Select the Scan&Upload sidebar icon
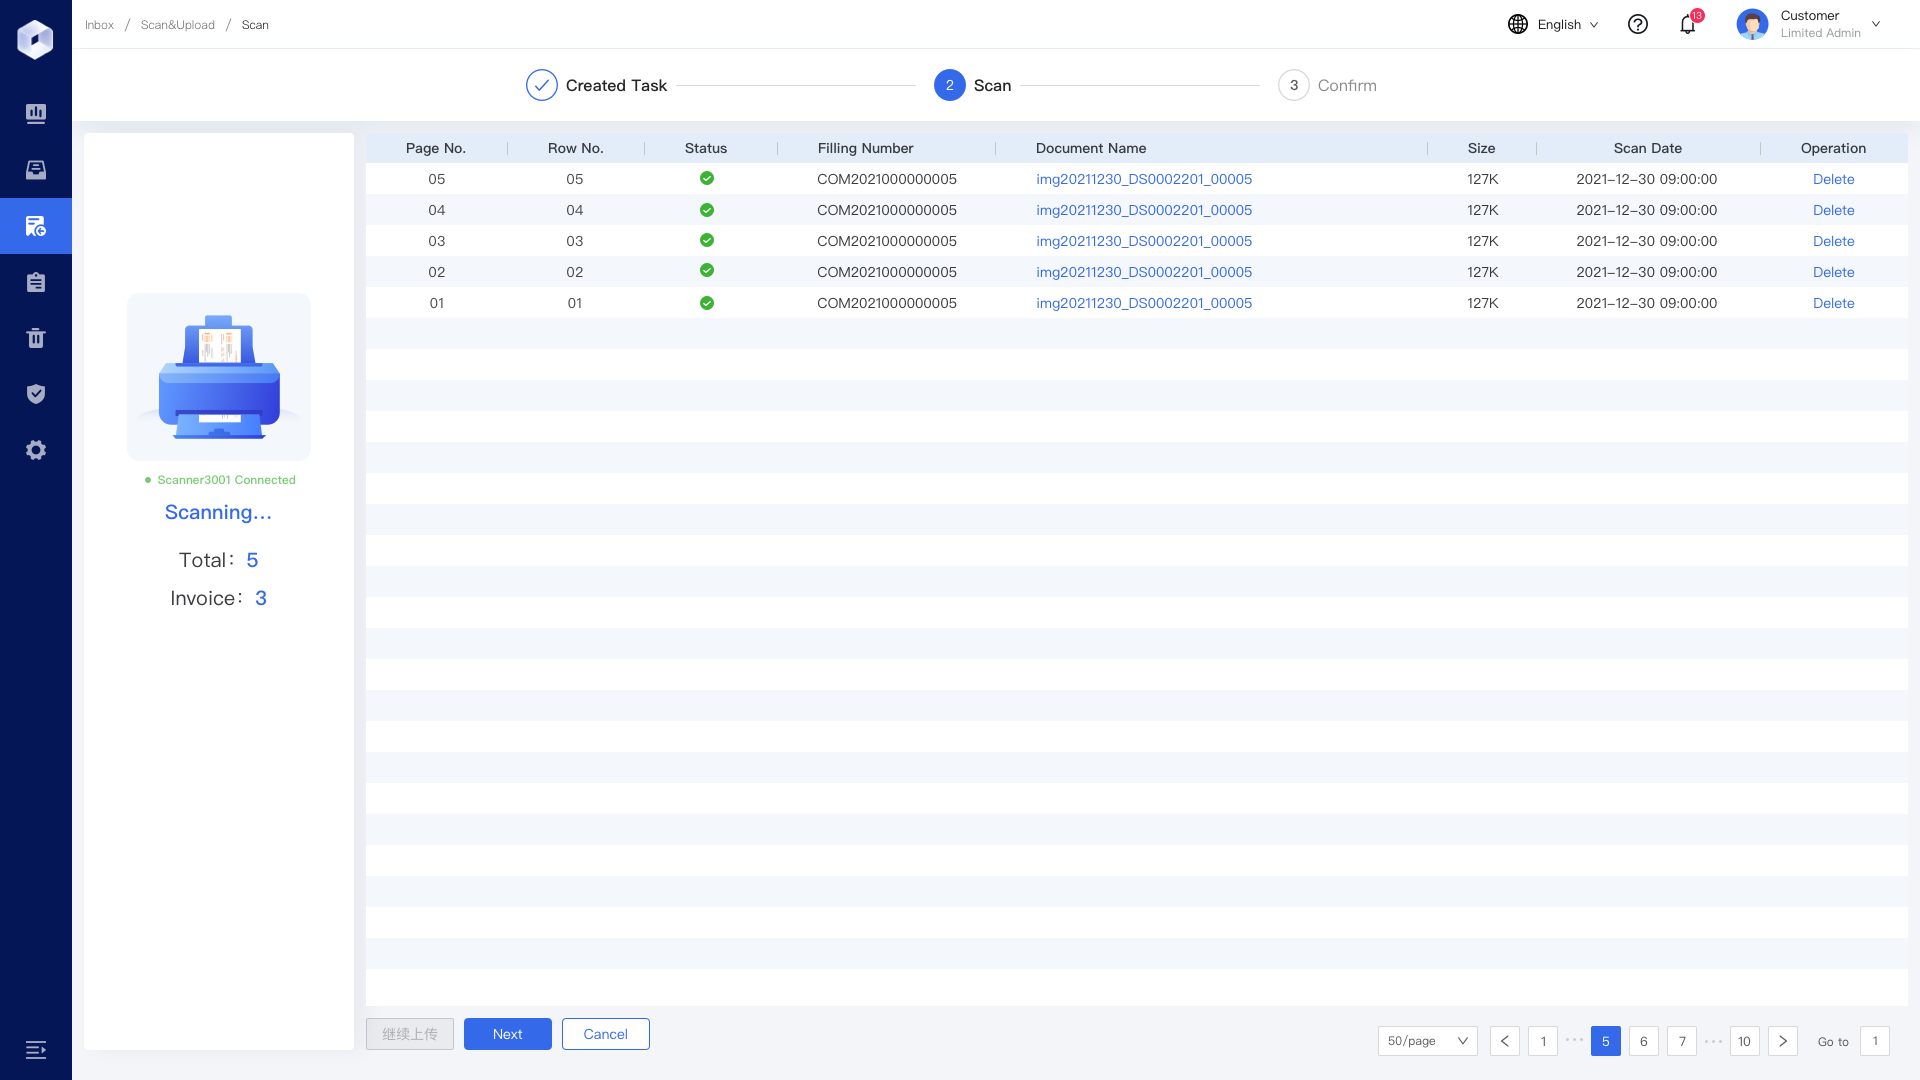The height and width of the screenshot is (1080, 1920). 36,226
